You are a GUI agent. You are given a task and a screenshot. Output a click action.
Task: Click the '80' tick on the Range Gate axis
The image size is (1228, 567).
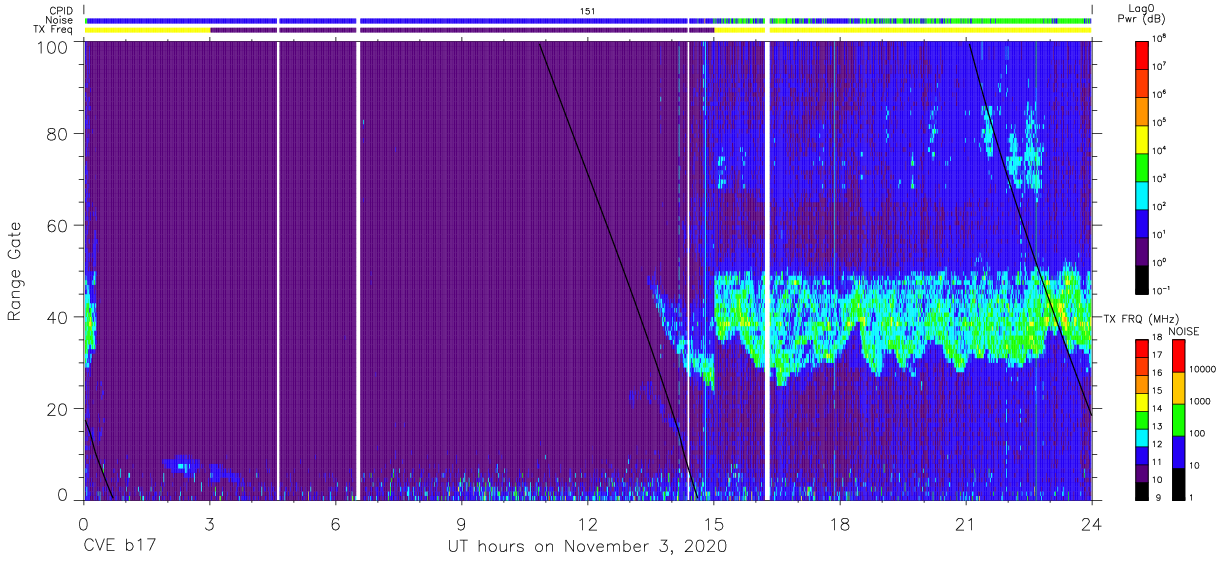point(58,135)
